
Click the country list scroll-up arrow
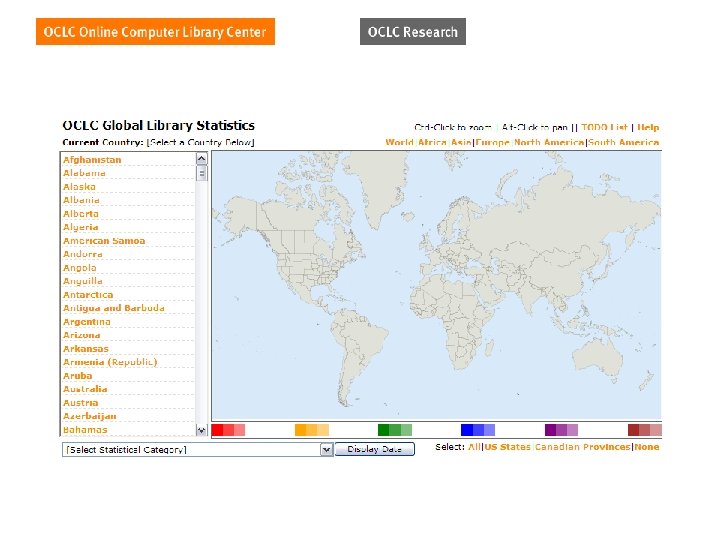[202, 159]
